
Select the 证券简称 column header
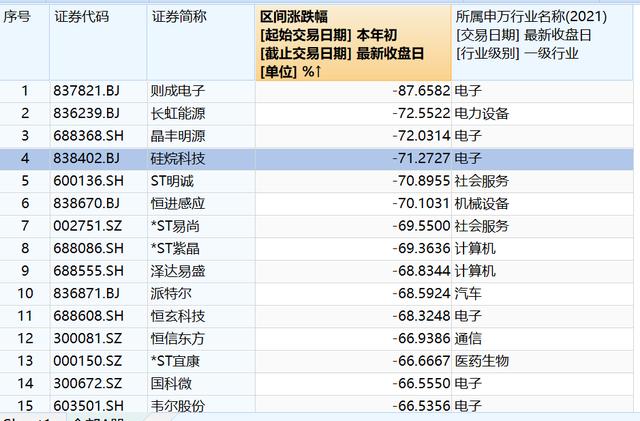click(201, 43)
